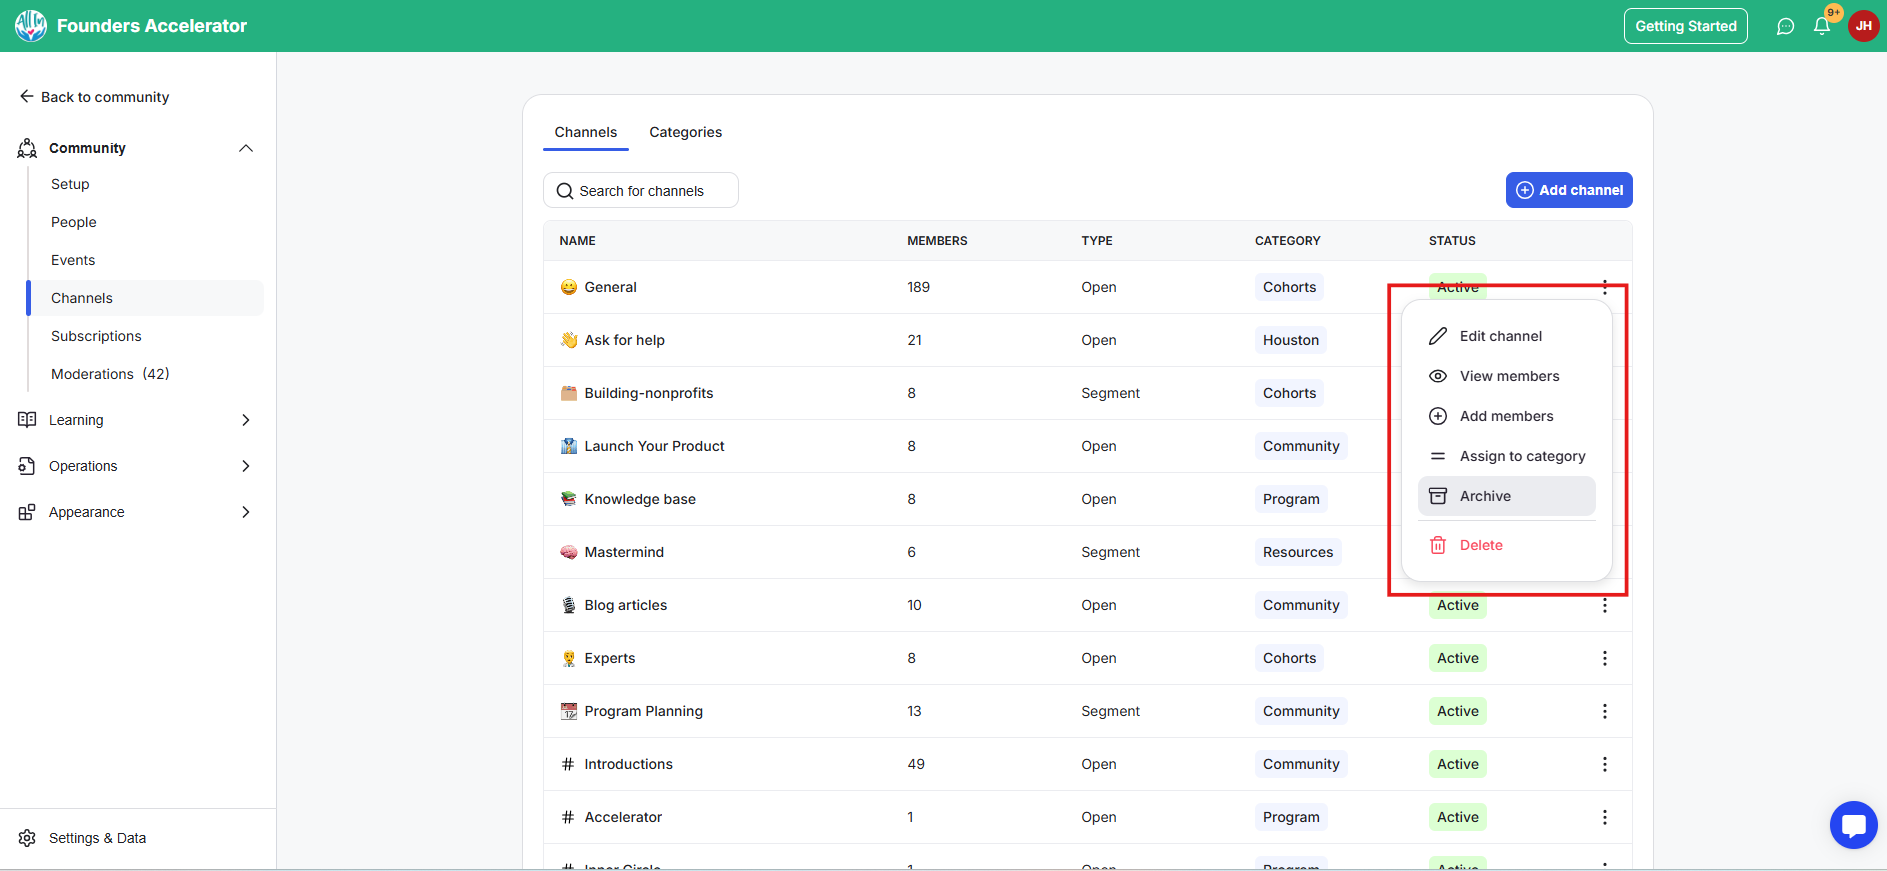
Task: Open the three-dot menu for Introductions row
Action: pos(1604,764)
